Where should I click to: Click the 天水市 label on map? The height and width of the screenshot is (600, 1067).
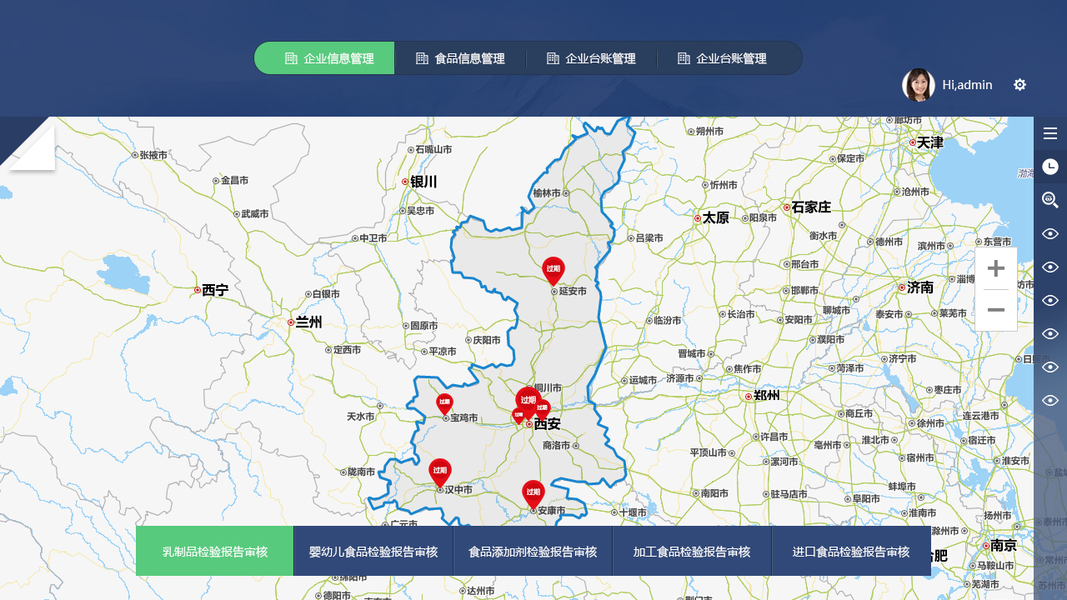pos(361,416)
